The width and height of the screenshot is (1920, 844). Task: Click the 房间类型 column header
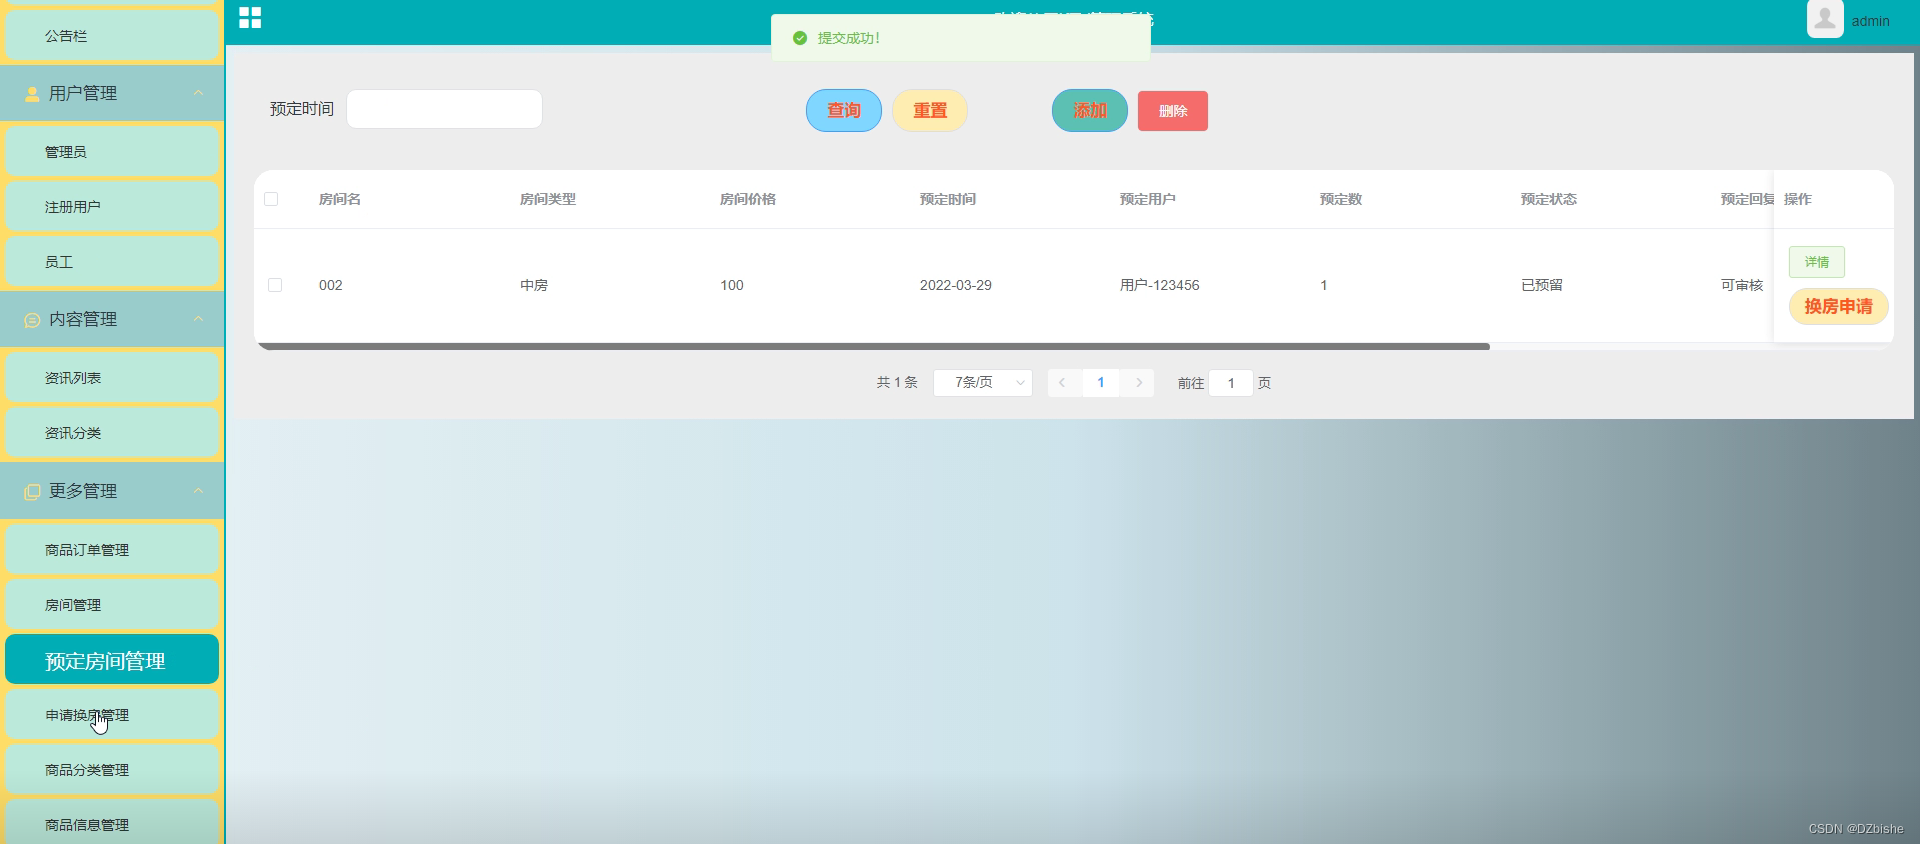[548, 199]
